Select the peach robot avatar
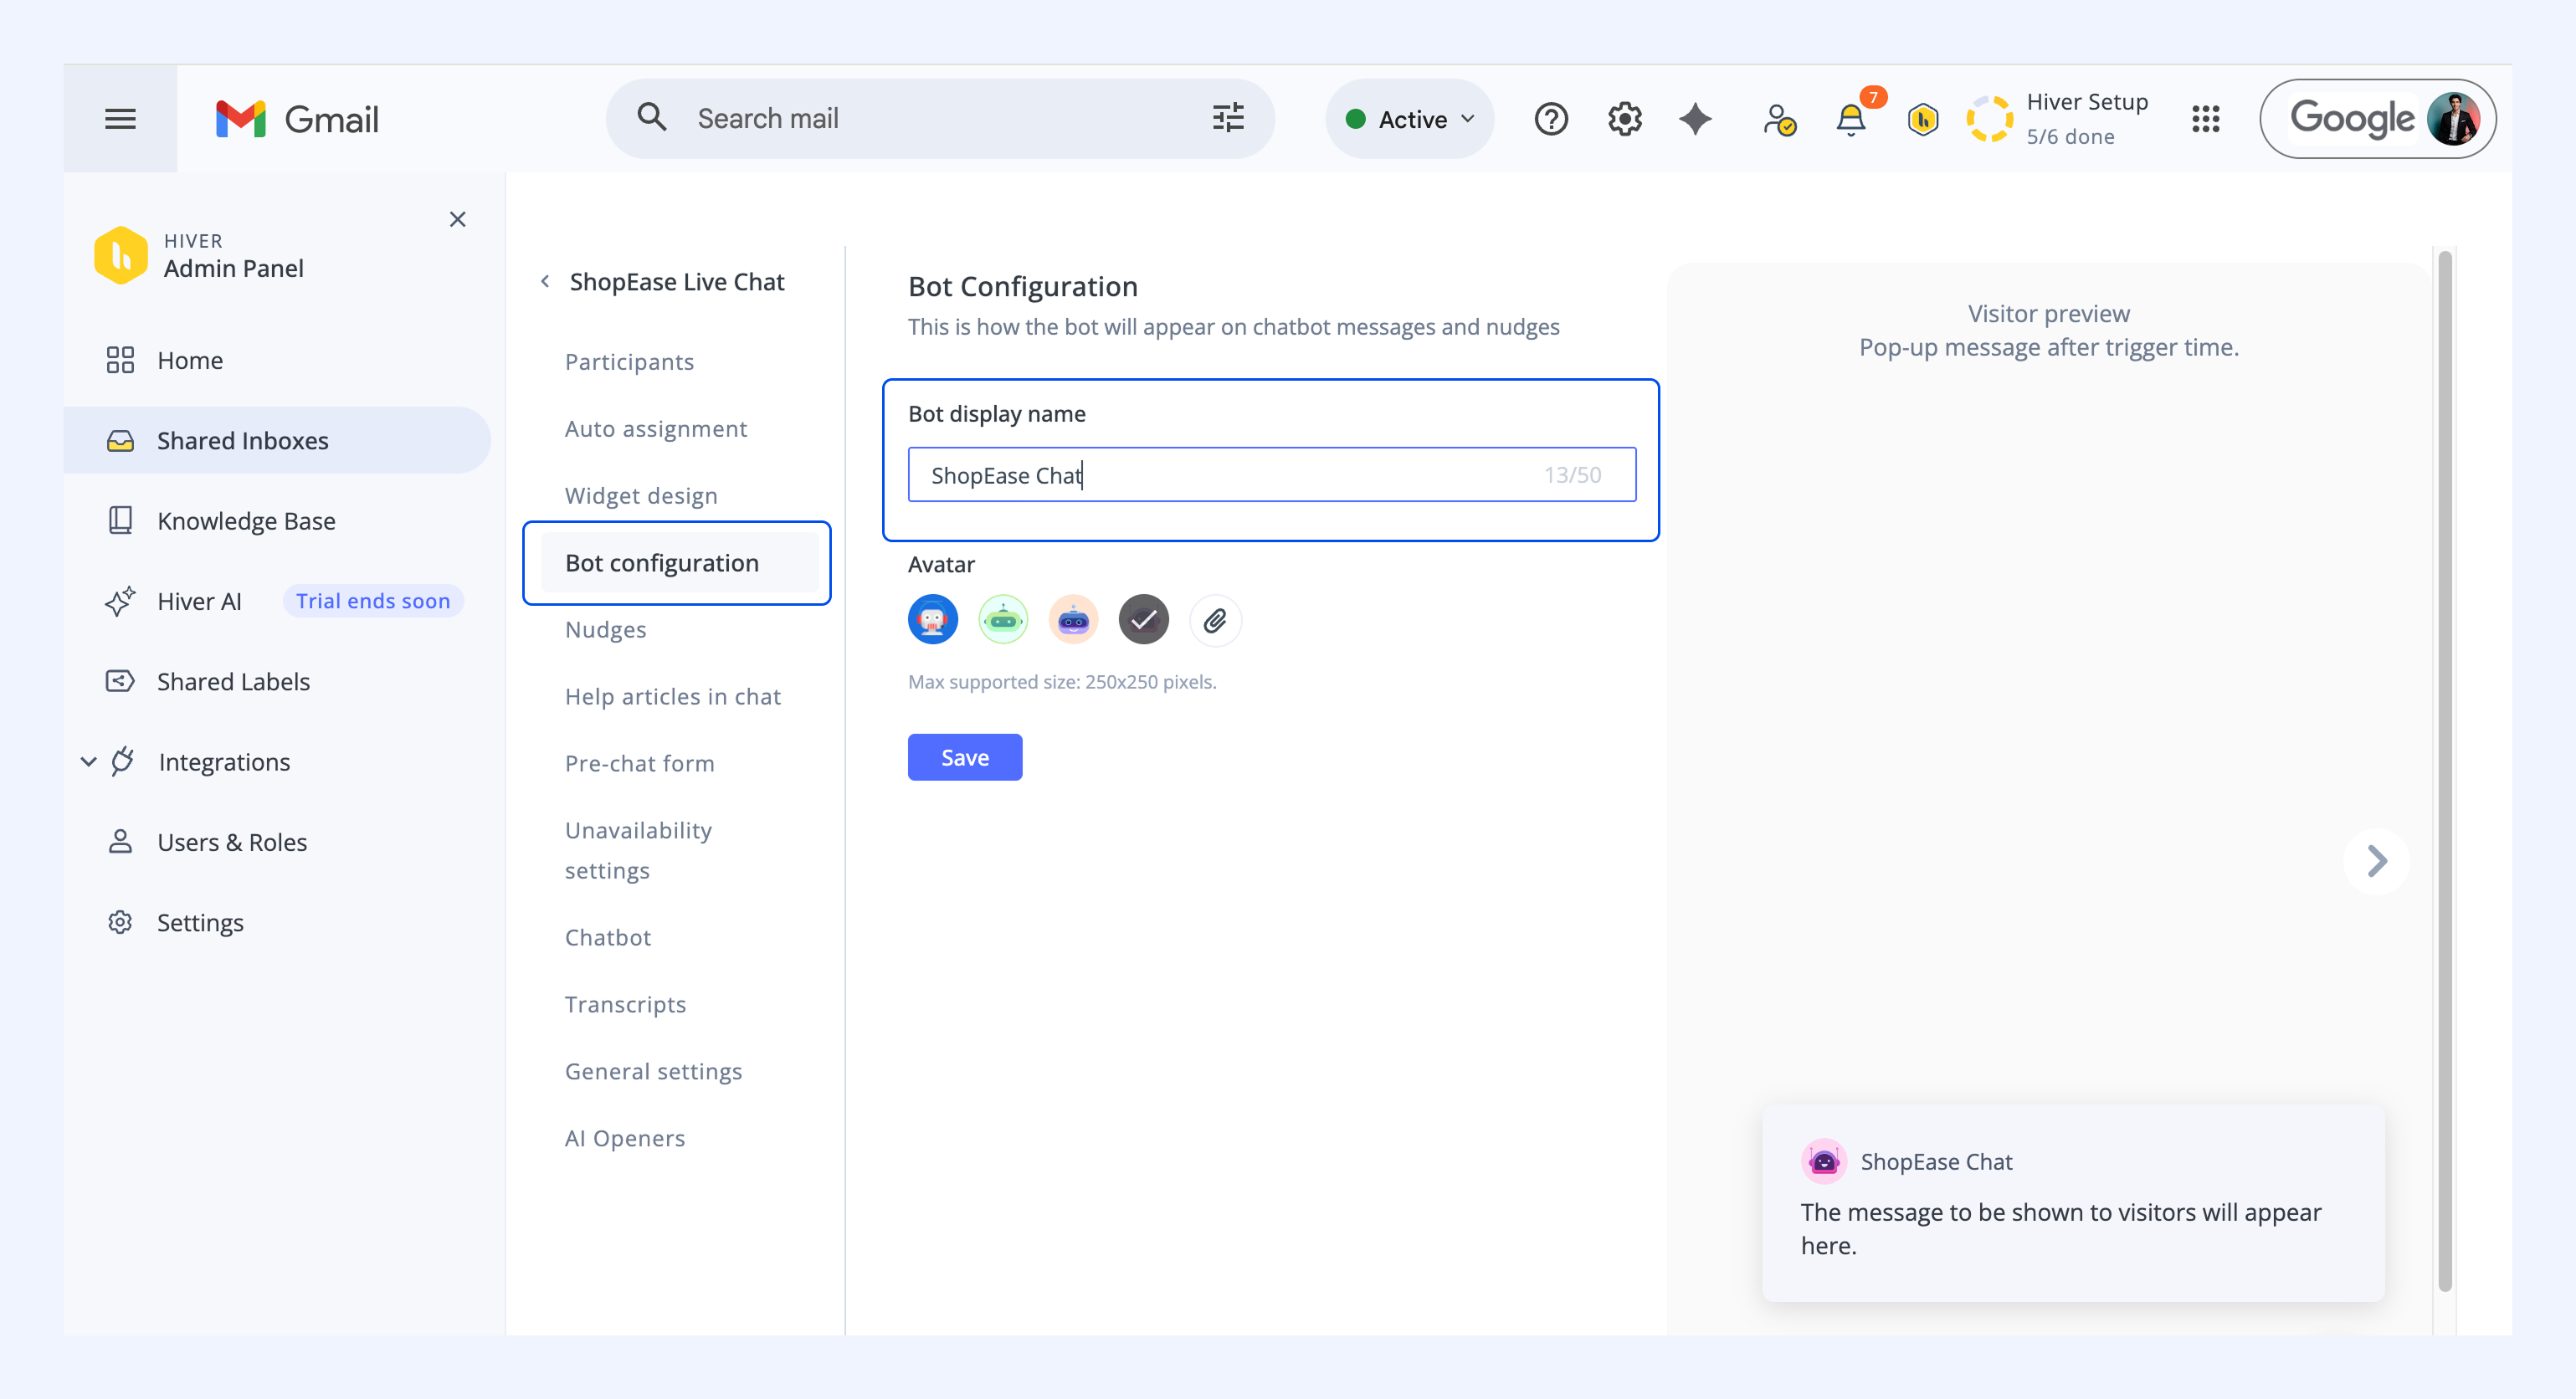The width and height of the screenshot is (2576, 1399). [1074, 620]
